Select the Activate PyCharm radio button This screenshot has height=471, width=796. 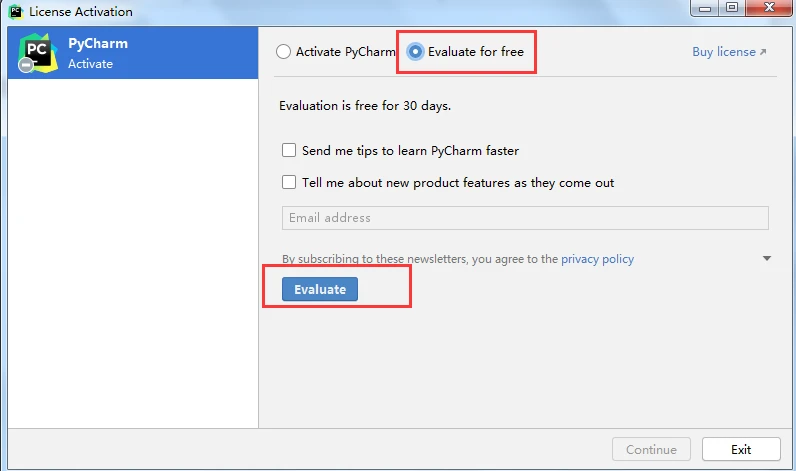284,52
